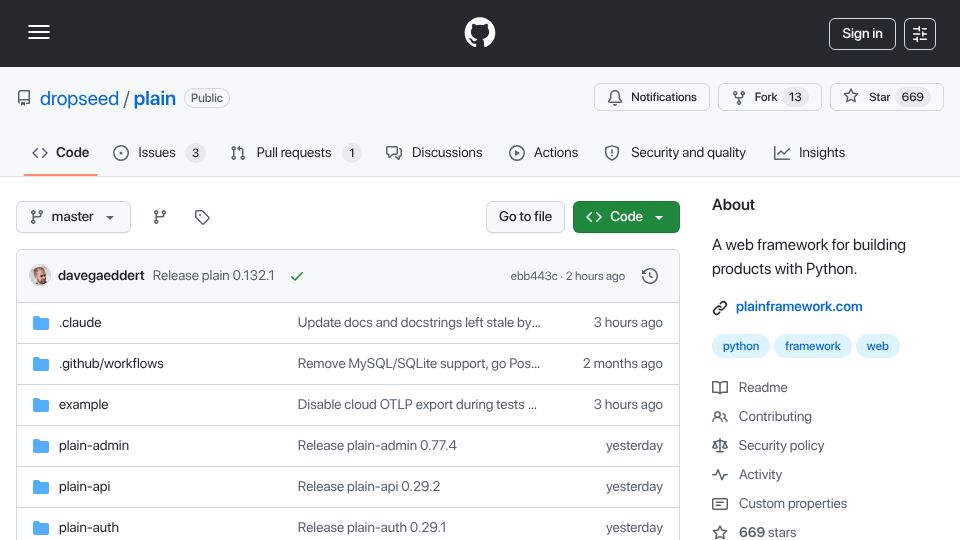The image size is (960, 540).
Task: Open davegaeddert's avatar thumbnail
Action: (x=40, y=276)
